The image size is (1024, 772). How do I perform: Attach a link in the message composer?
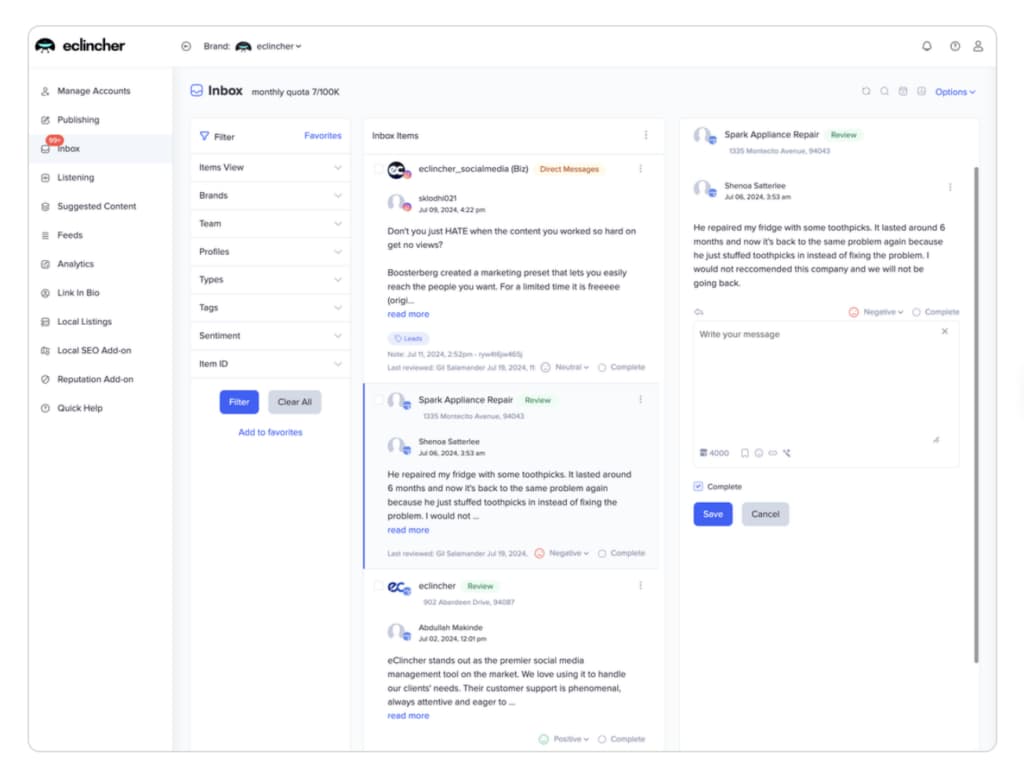775,452
